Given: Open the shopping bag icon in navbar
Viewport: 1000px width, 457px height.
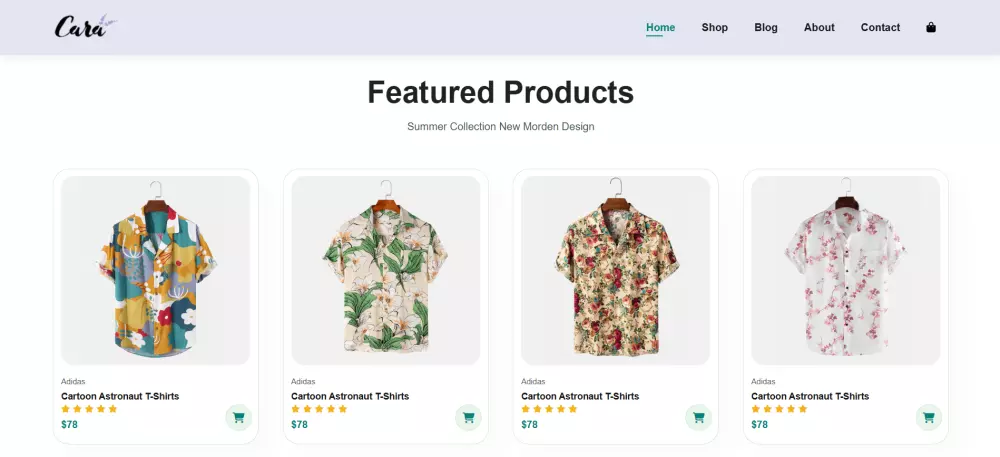Looking at the screenshot, I should [931, 28].
